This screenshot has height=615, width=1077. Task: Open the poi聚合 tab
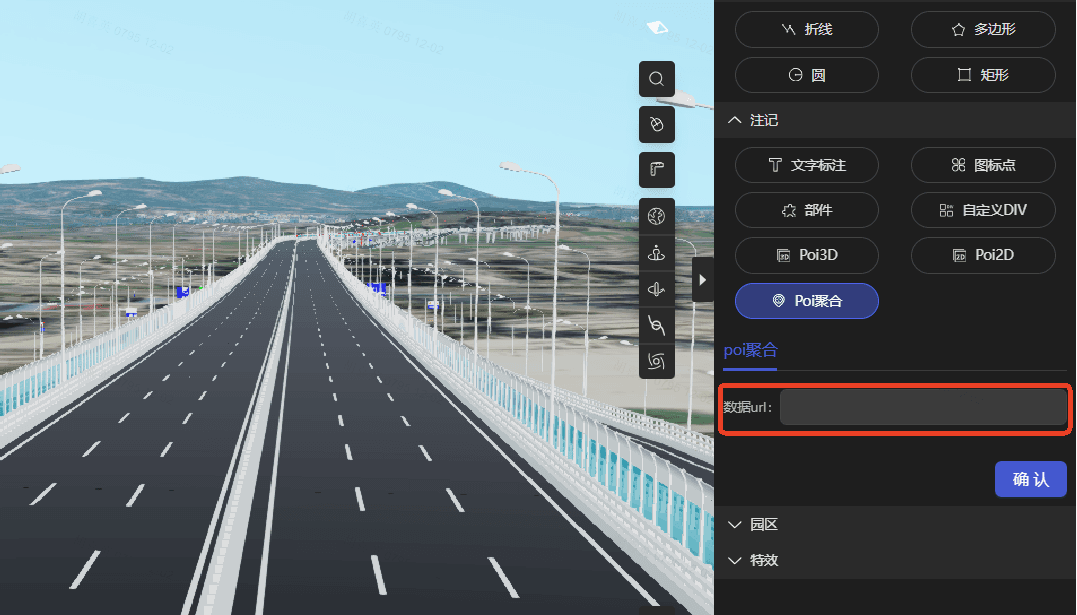click(x=750, y=350)
